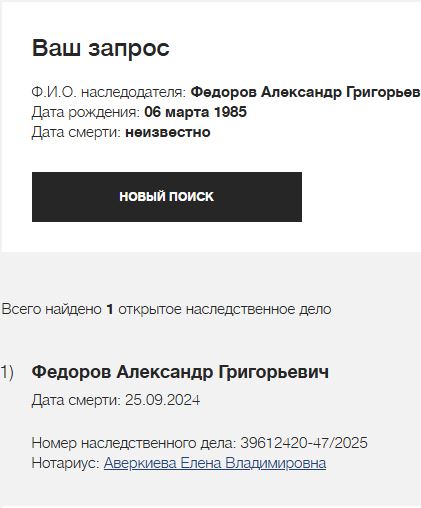Select death date 25.09.2024
Viewport: 421px width, 508px height.
tap(162, 400)
